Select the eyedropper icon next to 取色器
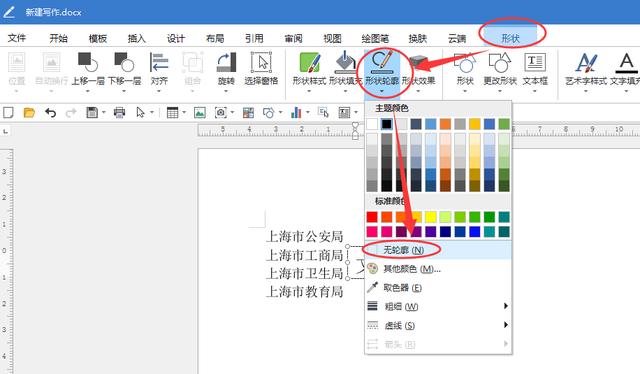640x374 pixels. 372,287
